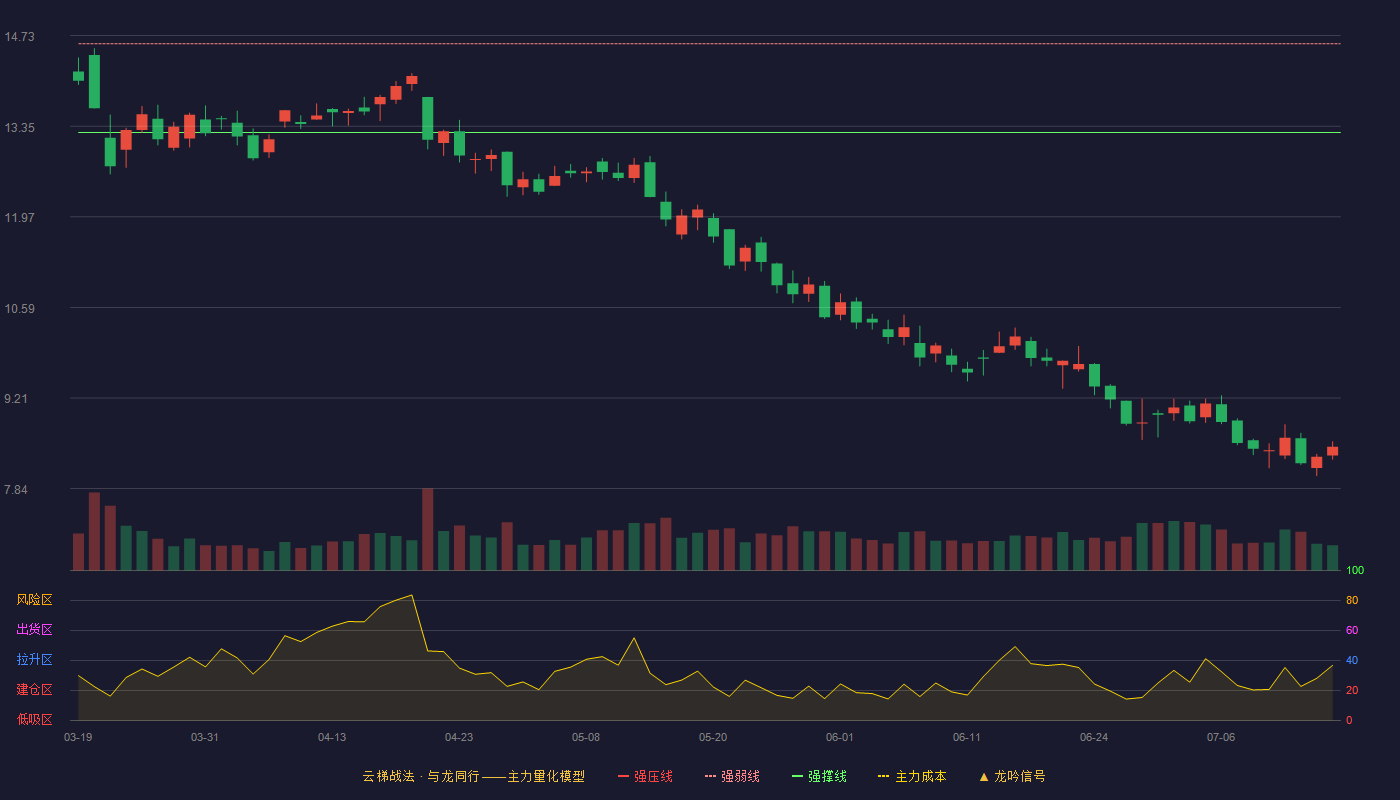Click the tallest red volume bar

point(427,529)
